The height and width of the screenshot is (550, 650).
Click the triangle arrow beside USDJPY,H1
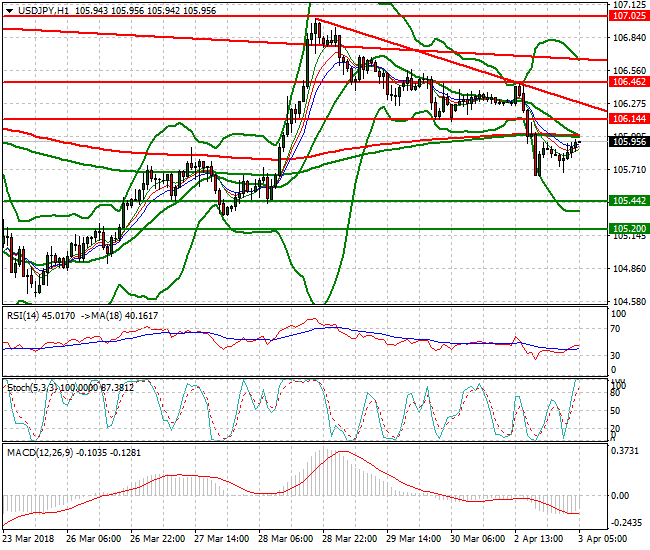(9, 11)
